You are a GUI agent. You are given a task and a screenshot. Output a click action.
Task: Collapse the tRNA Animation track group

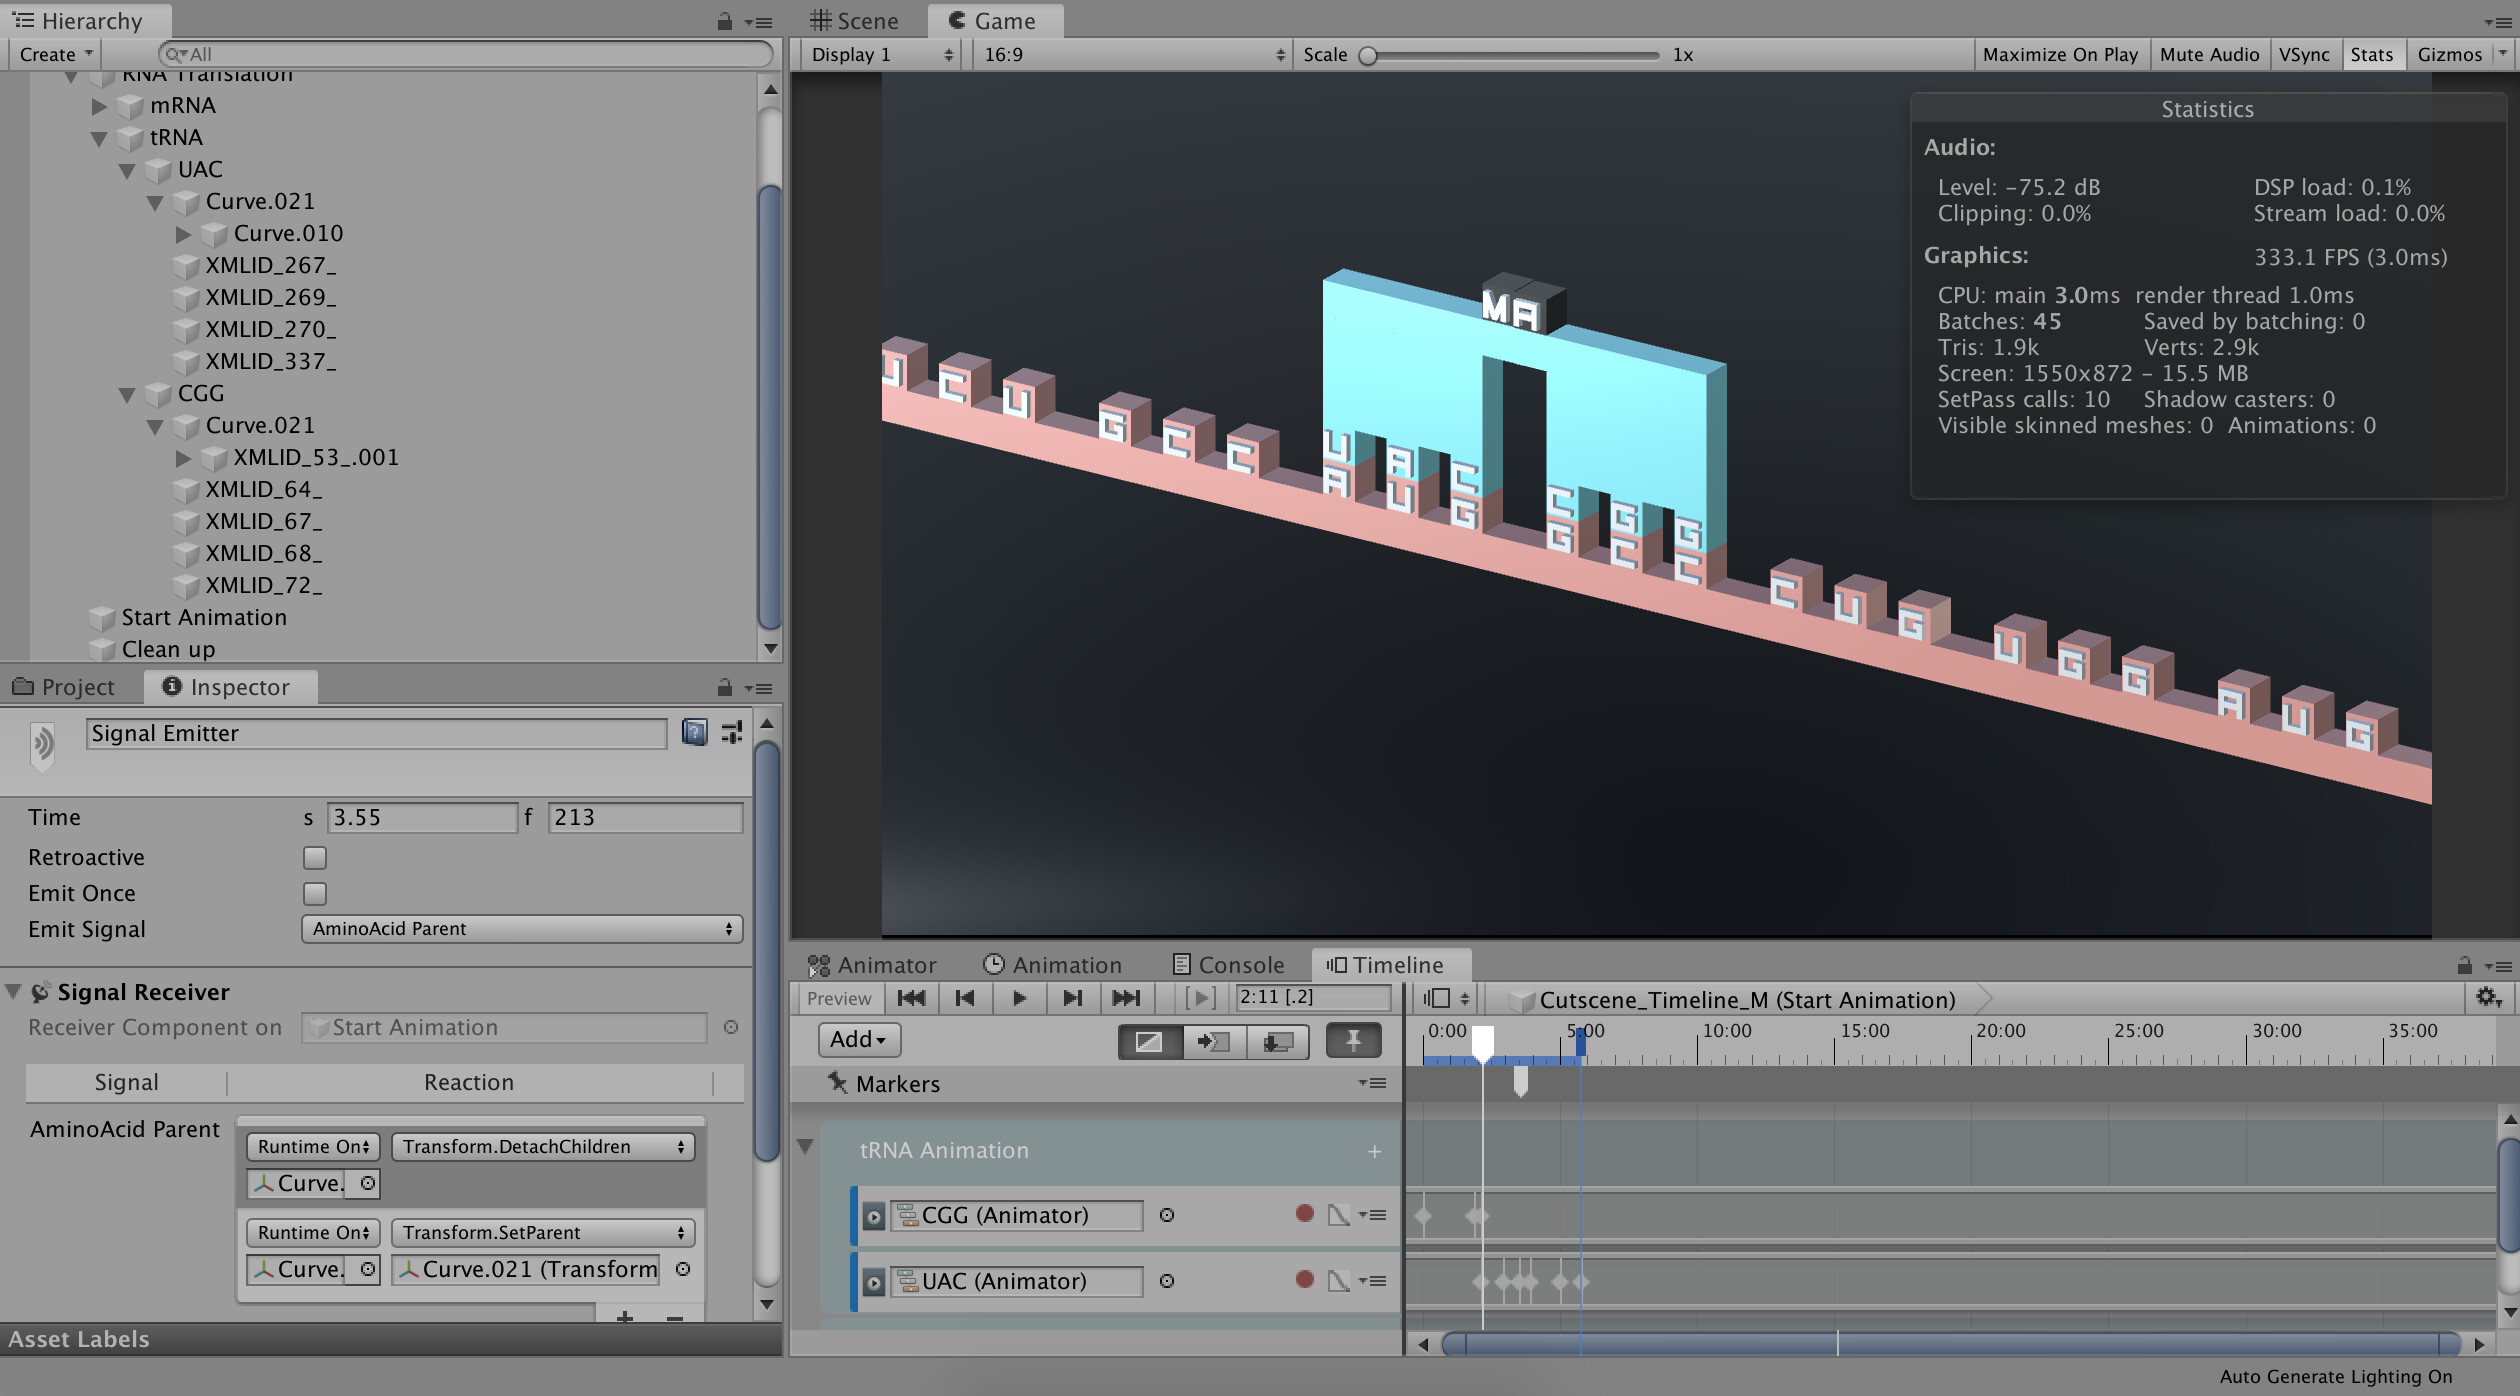pos(805,1147)
